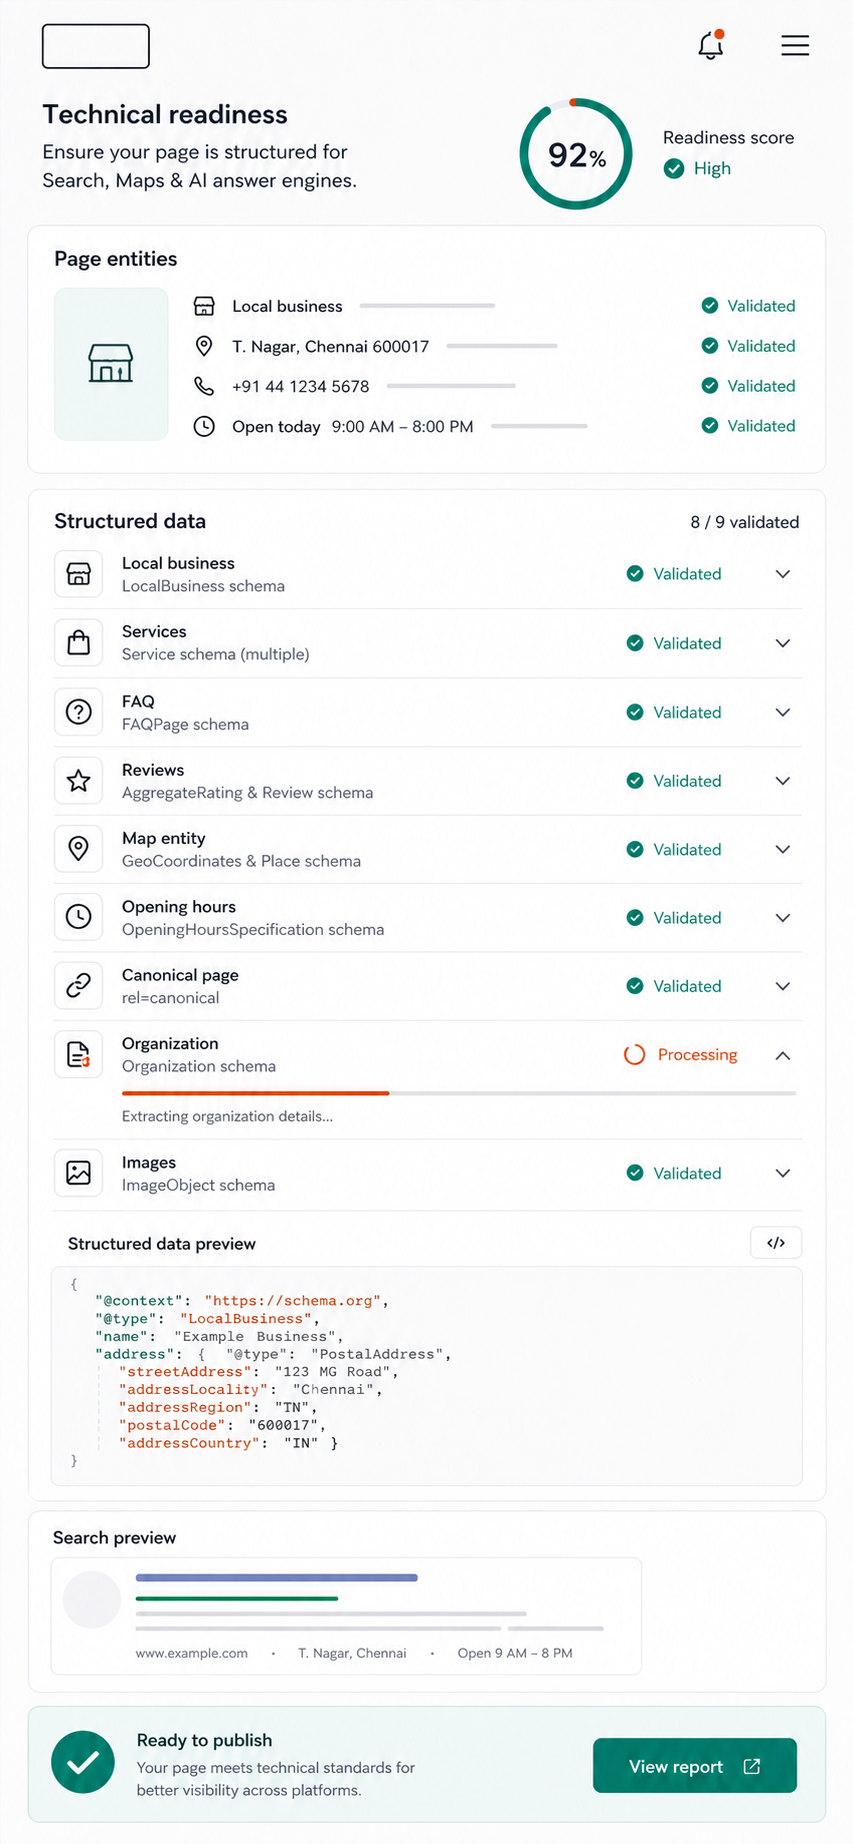Expand the Services row

point(783,643)
